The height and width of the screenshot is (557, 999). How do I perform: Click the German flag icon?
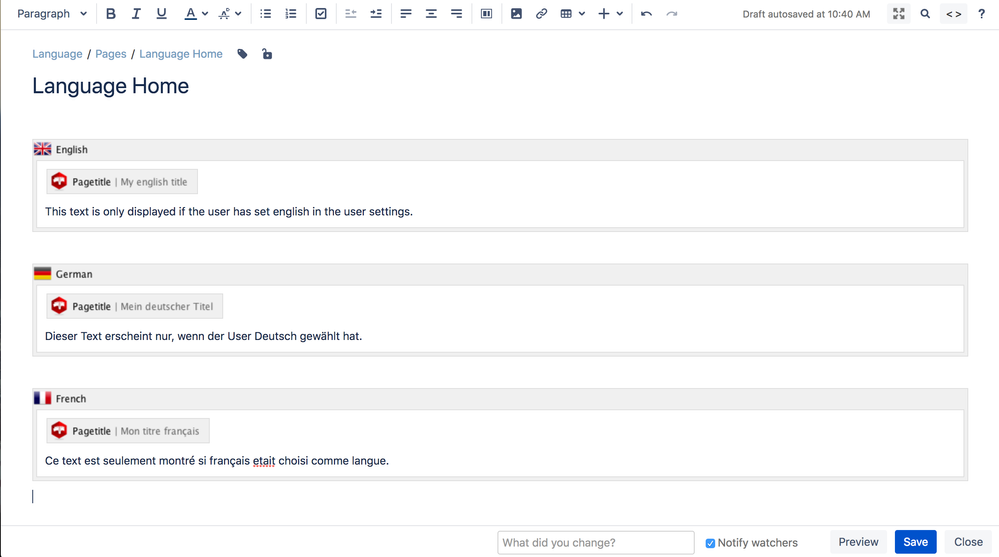pyautogui.click(x=43, y=273)
